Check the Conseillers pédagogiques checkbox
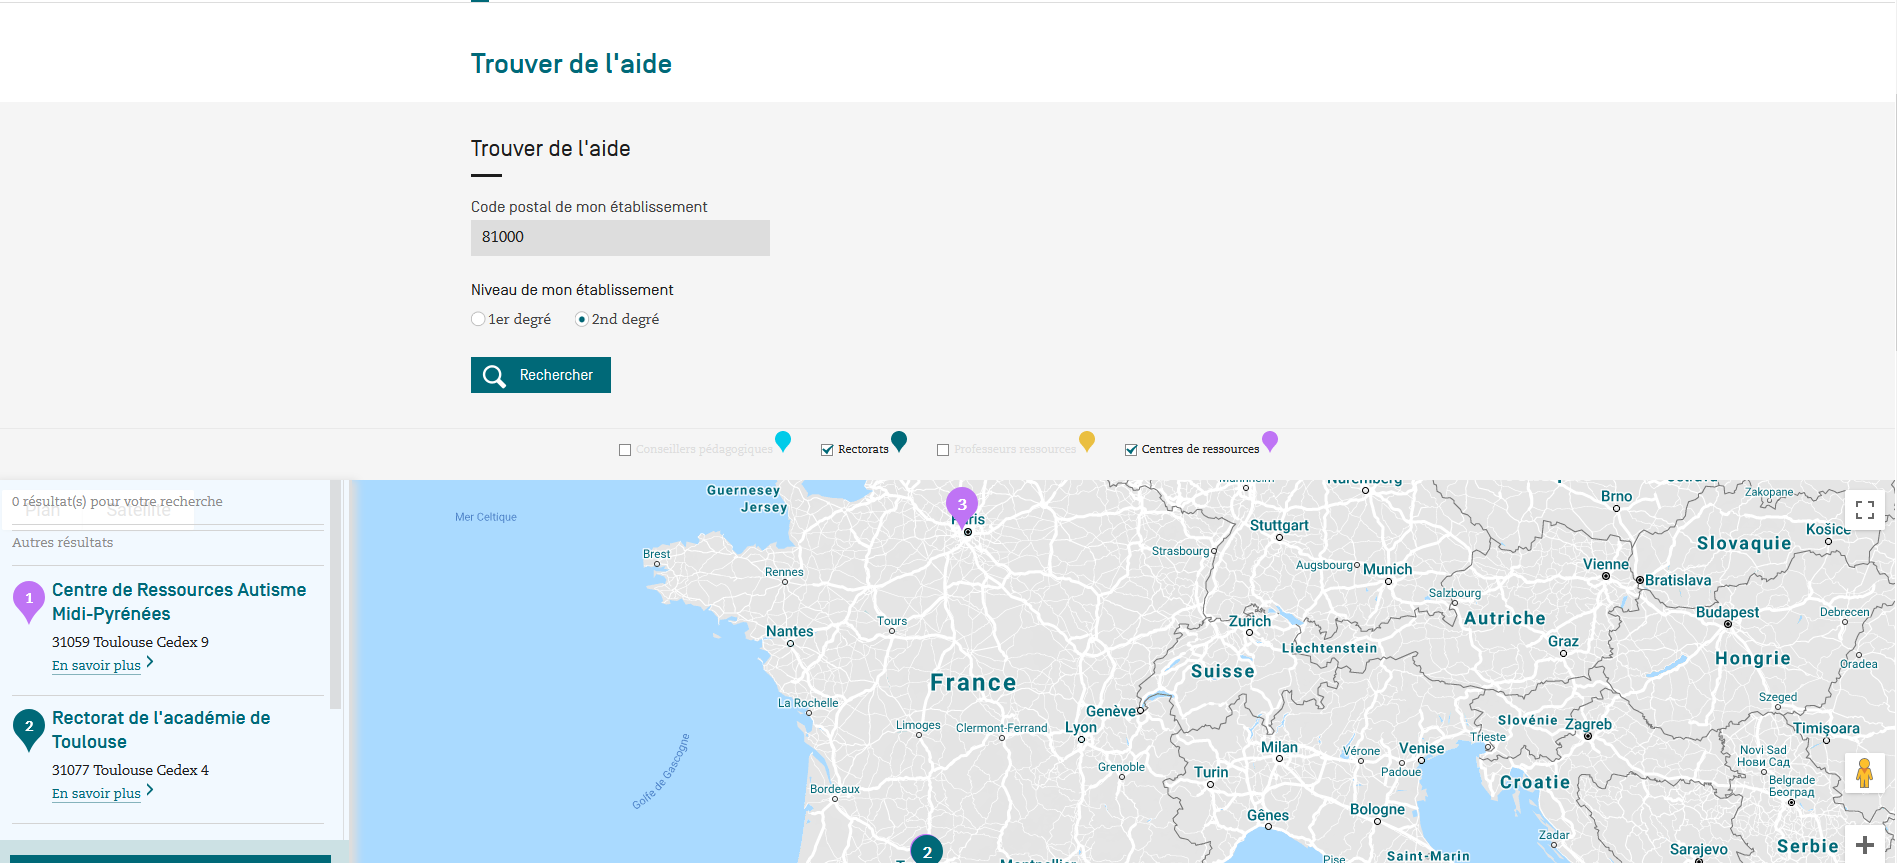This screenshot has width=1897, height=863. pyautogui.click(x=625, y=450)
